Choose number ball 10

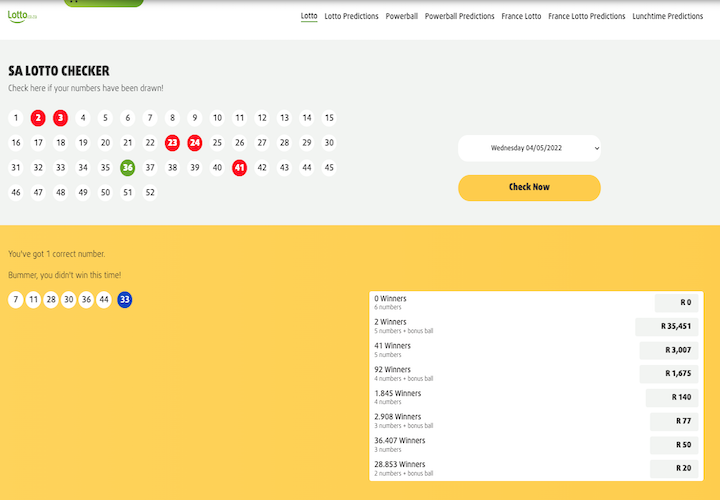tap(217, 118)
